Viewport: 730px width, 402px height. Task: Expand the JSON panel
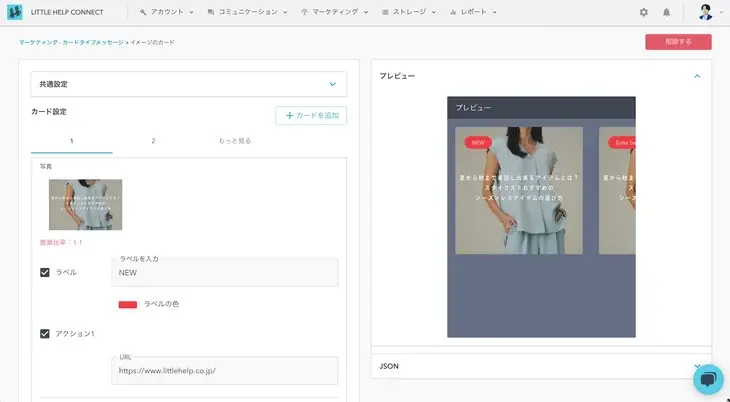tap(697, 366)
